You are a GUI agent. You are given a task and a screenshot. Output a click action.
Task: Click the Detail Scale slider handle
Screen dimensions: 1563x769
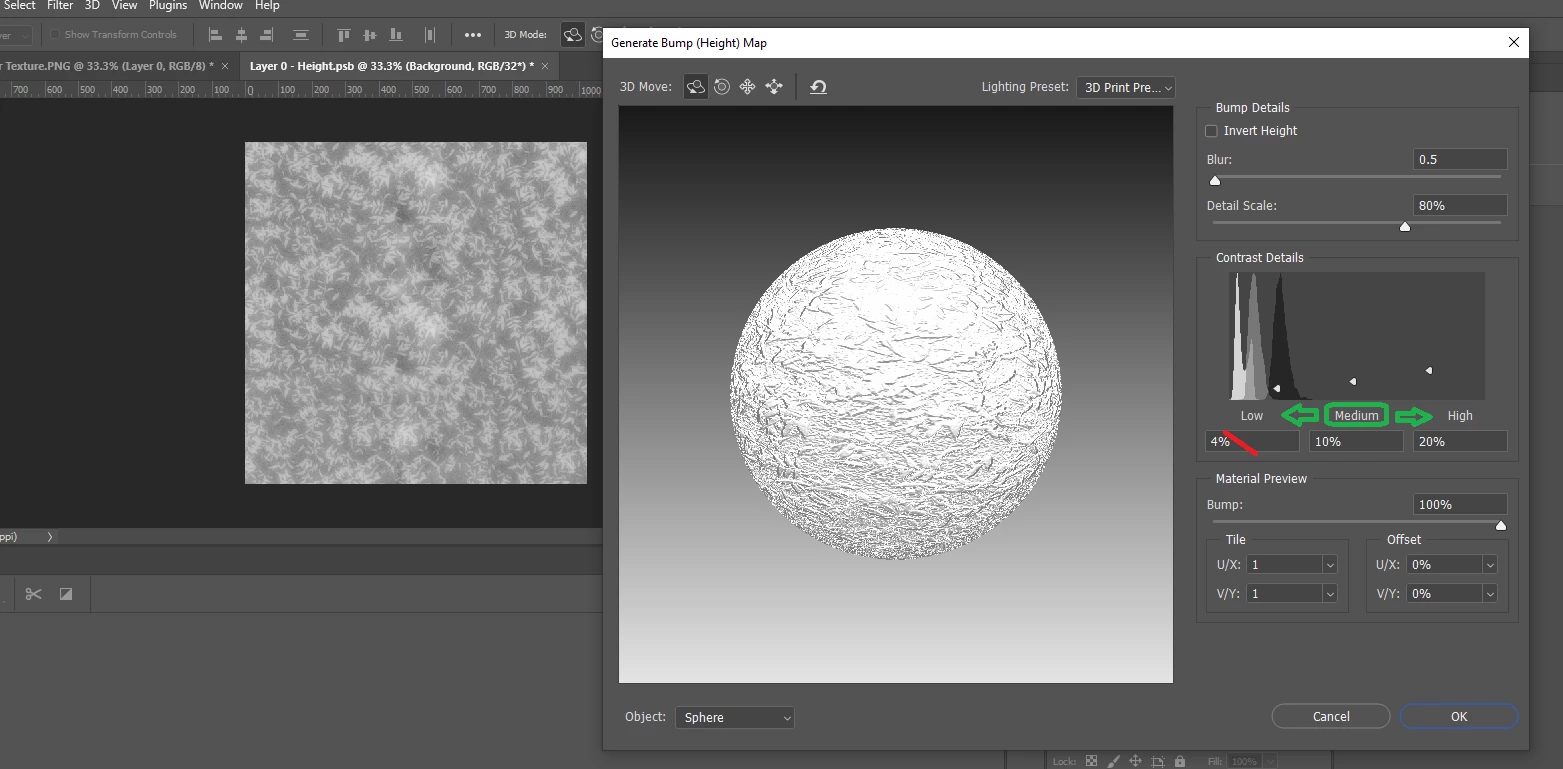[1404, 227]
